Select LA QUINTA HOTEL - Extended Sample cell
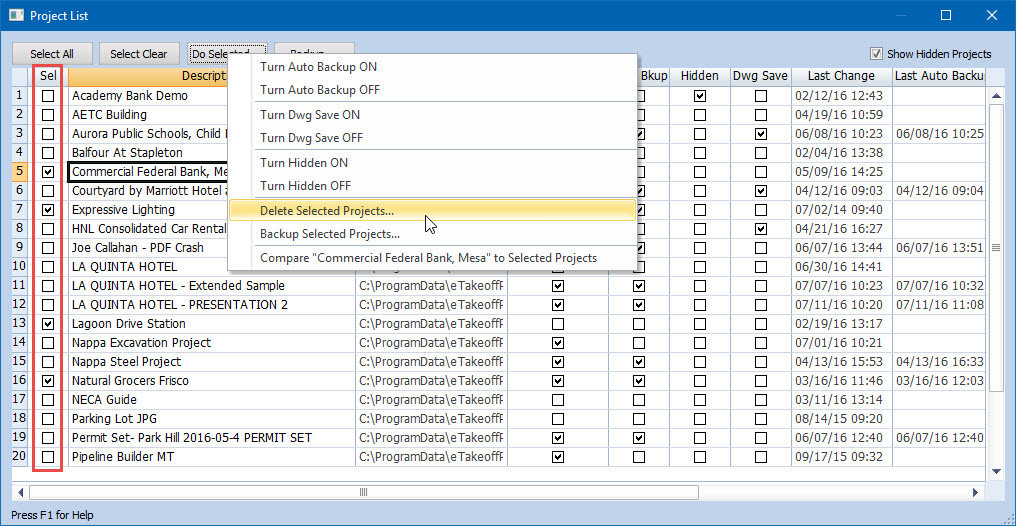This screenshot has height=526, width=1016. tap(212, 286)
